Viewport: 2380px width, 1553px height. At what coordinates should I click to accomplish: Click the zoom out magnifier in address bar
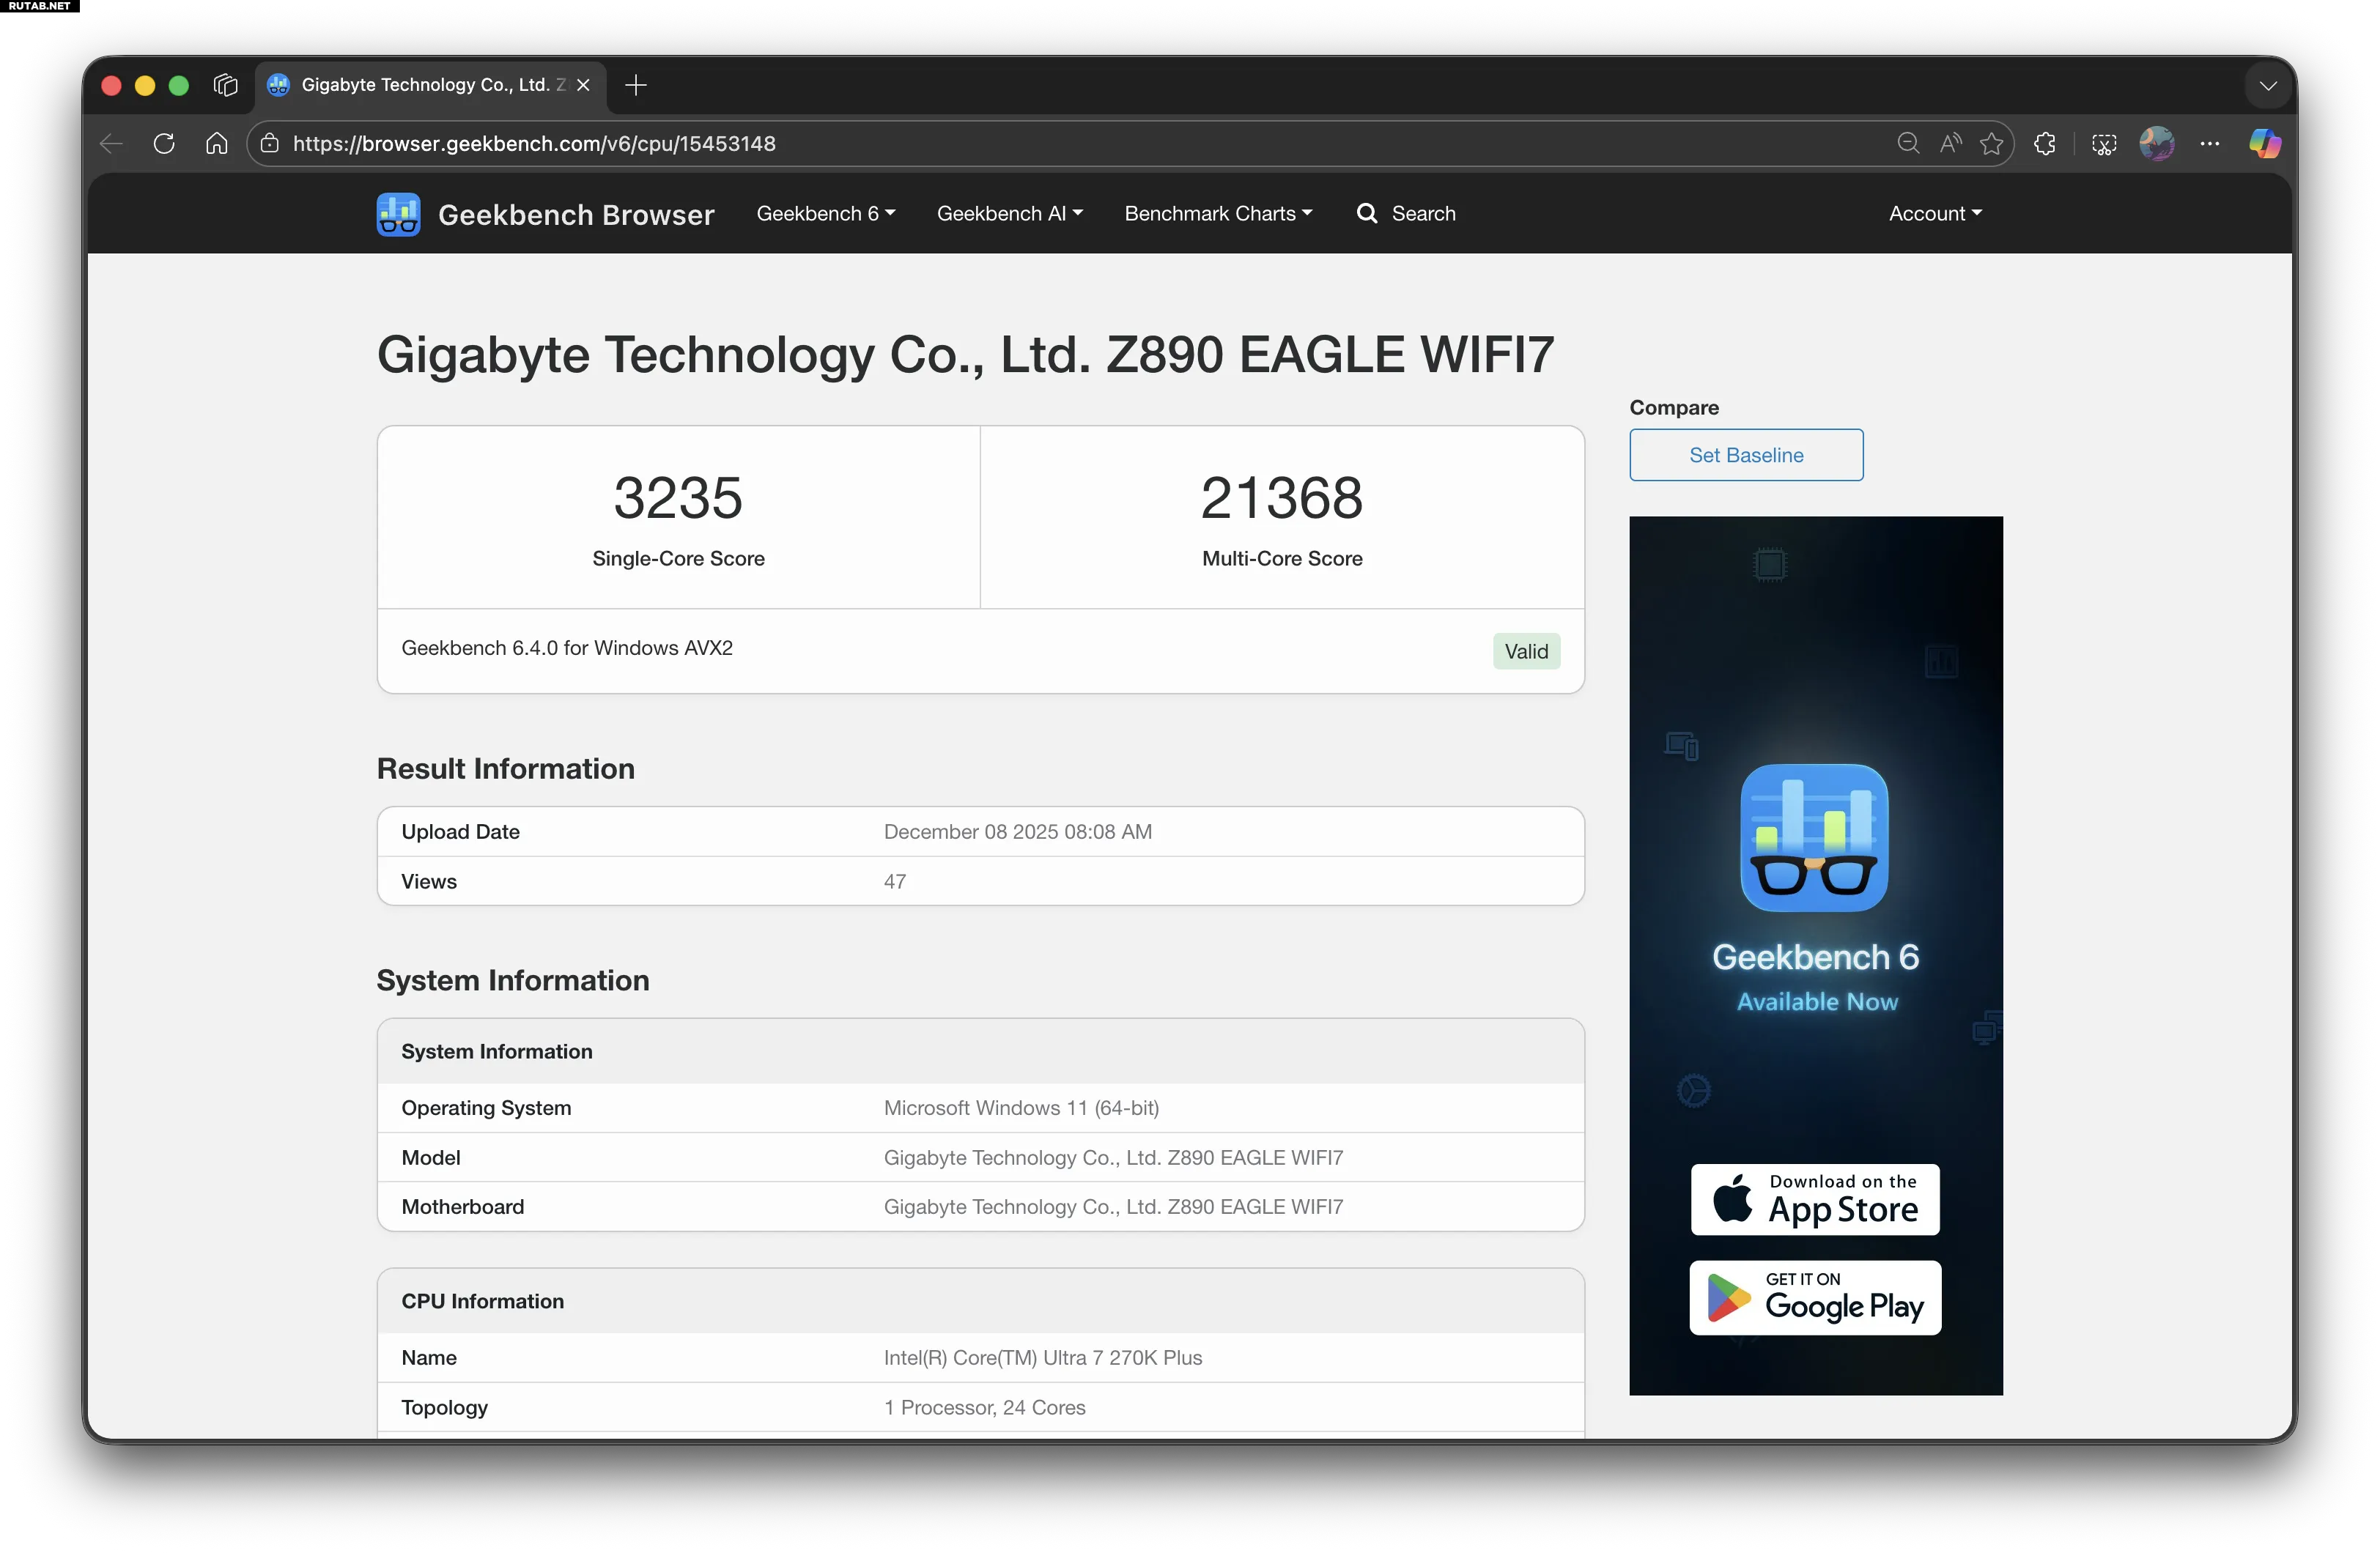[x=1907, y=143]
